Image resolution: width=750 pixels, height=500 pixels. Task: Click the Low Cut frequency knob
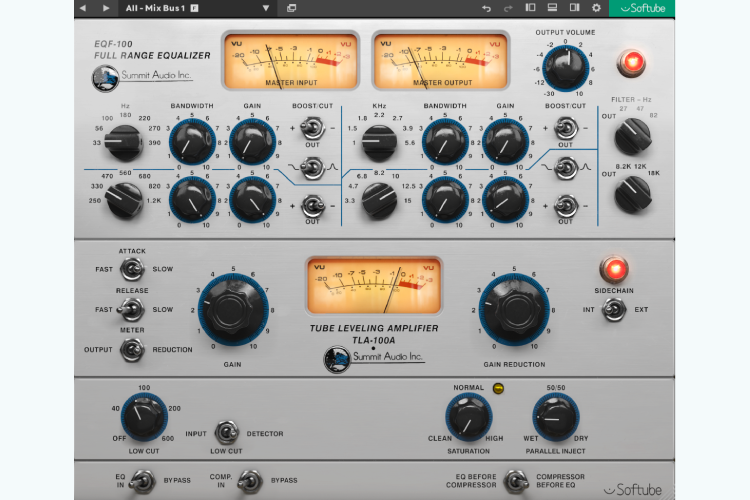pyautogui.click(x=144, y=417)
